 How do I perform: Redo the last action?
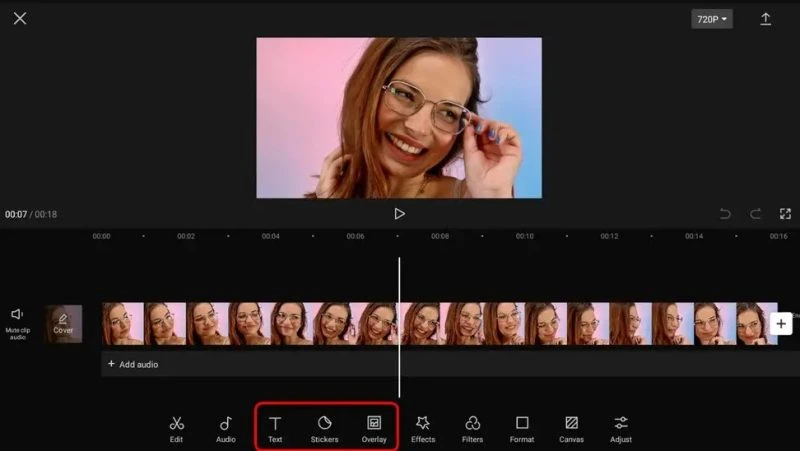click(756, 214)
